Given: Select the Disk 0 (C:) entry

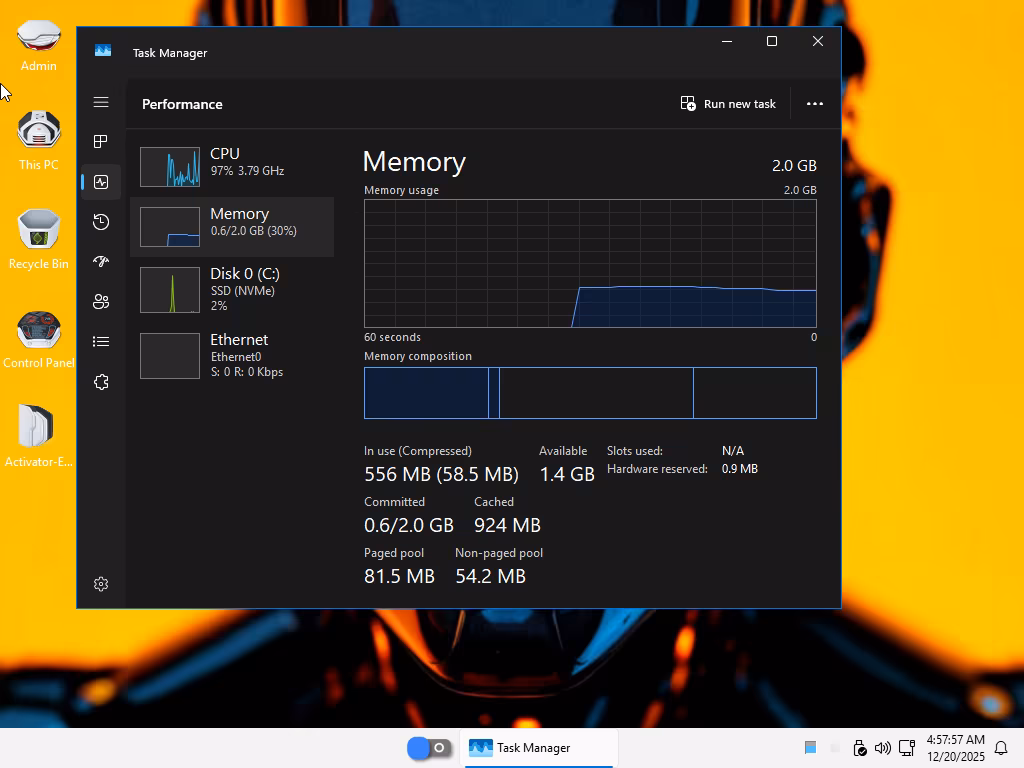Looking at the screenshot, I should tap(232, 289).
